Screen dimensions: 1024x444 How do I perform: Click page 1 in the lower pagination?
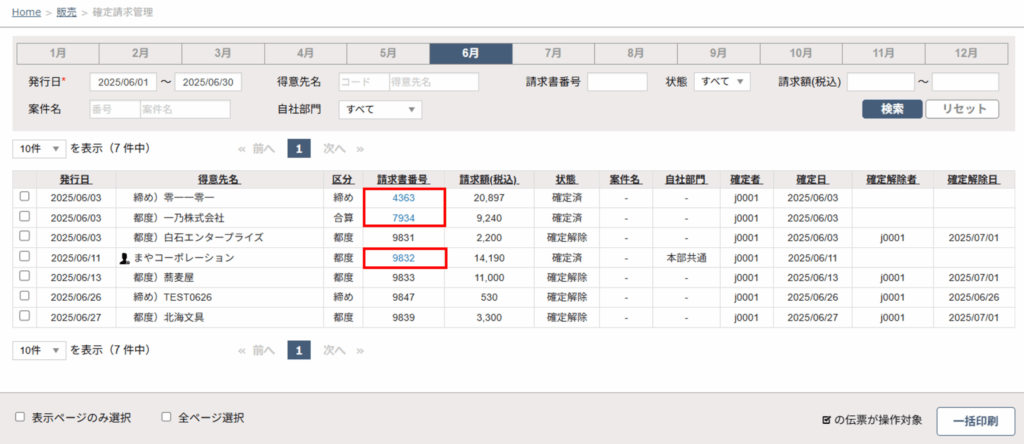[298, 351]
